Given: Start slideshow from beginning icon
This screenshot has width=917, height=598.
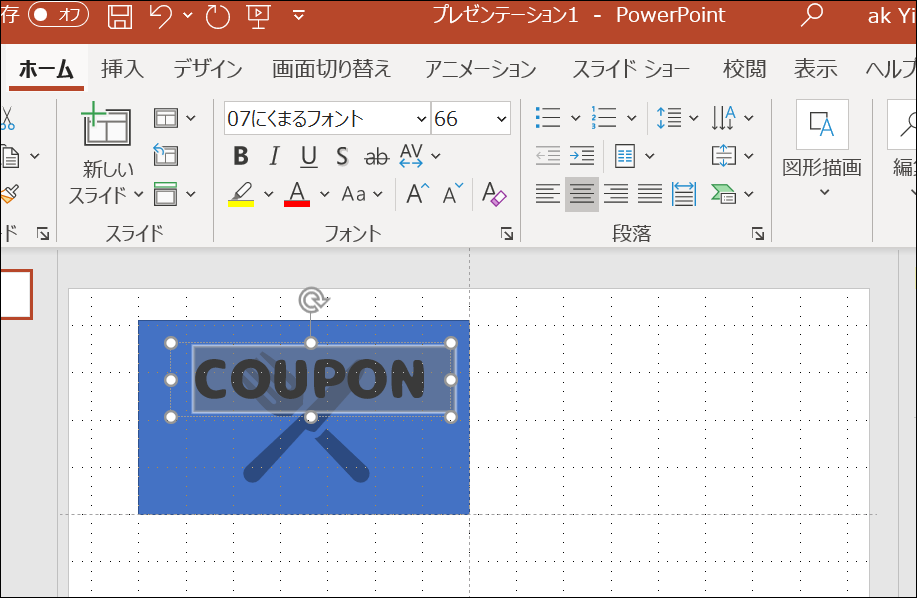Looking at the screenshot, I should pos(258,15).
